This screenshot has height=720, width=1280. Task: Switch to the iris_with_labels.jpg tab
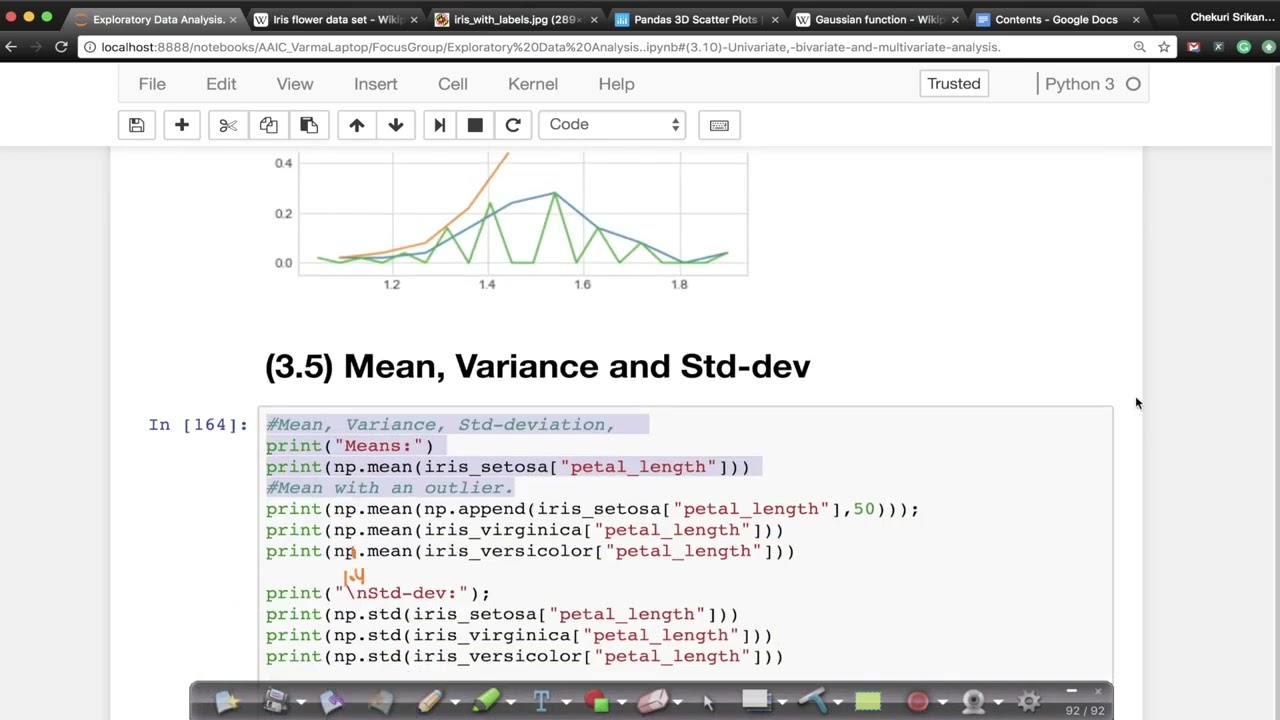point(516,19)
